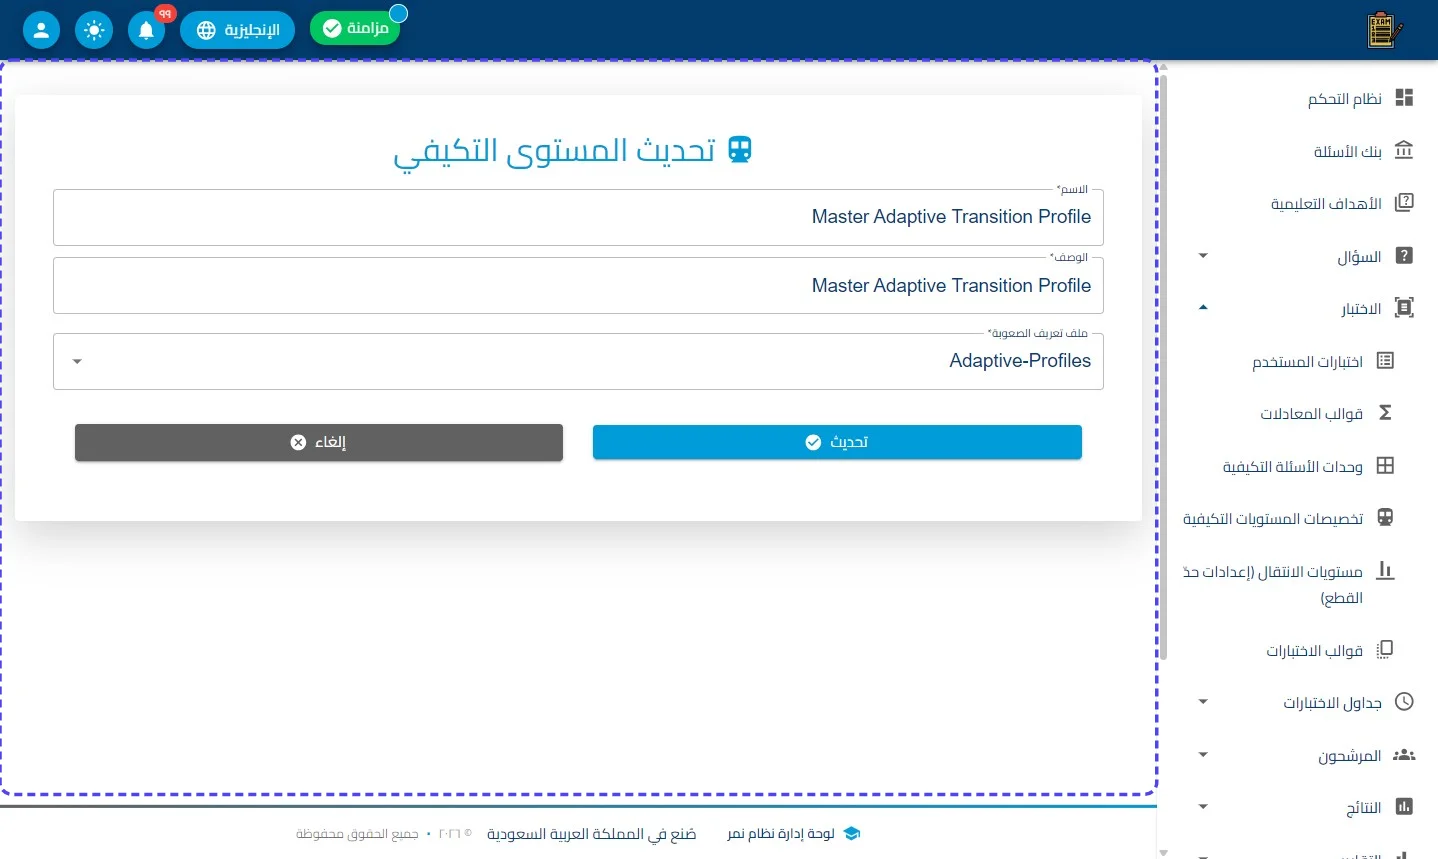Click the جداول الاختبارات clock icon

[1404, 702]
